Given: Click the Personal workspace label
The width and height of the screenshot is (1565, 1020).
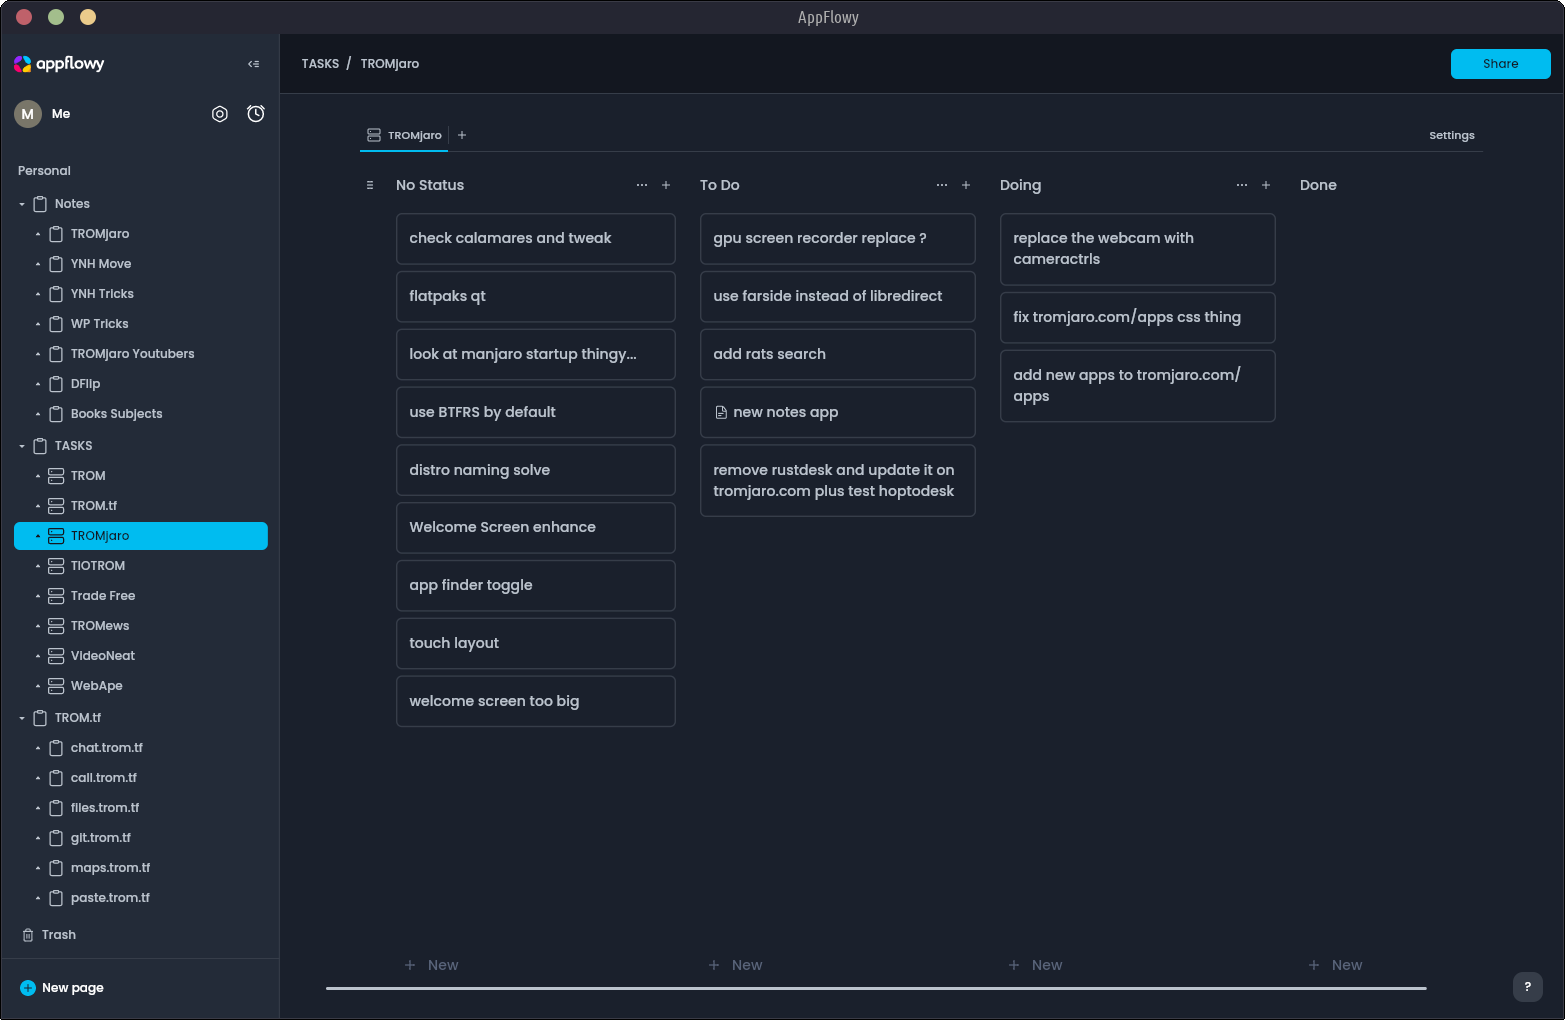Looking at the screenshot, I should (44, 171).
